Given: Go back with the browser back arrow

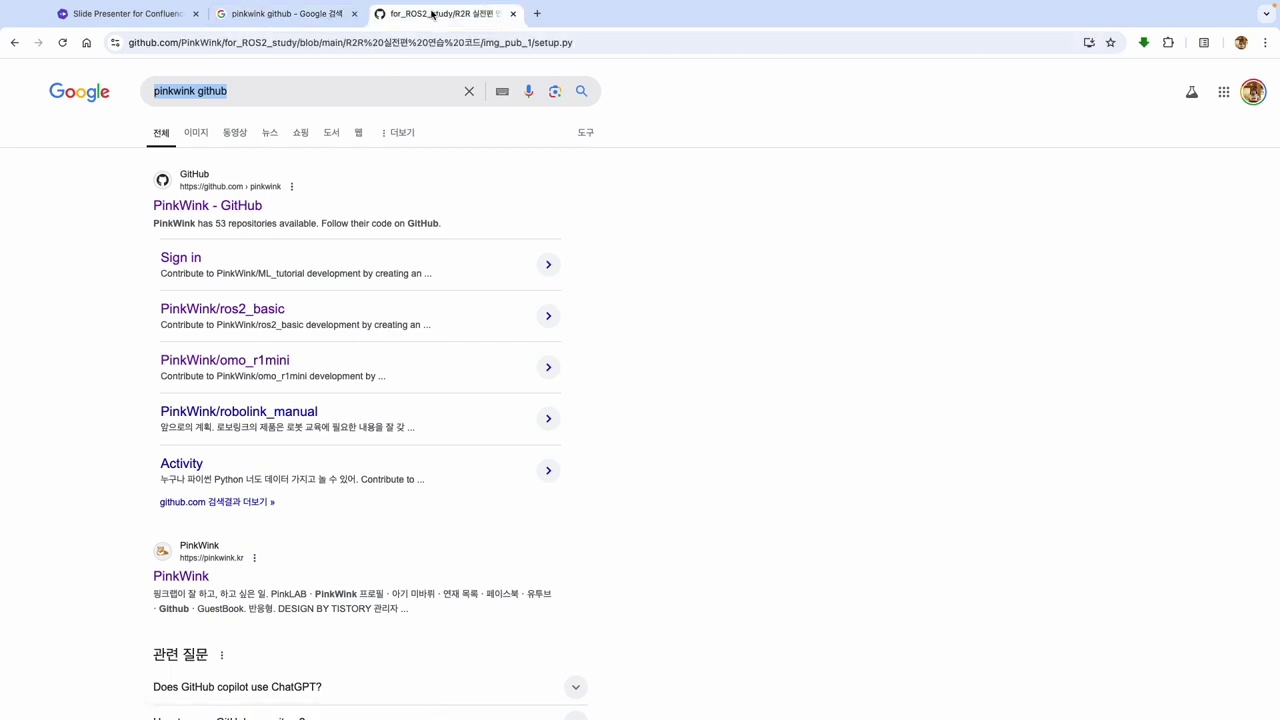Looking at the screenshot, I should (x=15, y=43).
